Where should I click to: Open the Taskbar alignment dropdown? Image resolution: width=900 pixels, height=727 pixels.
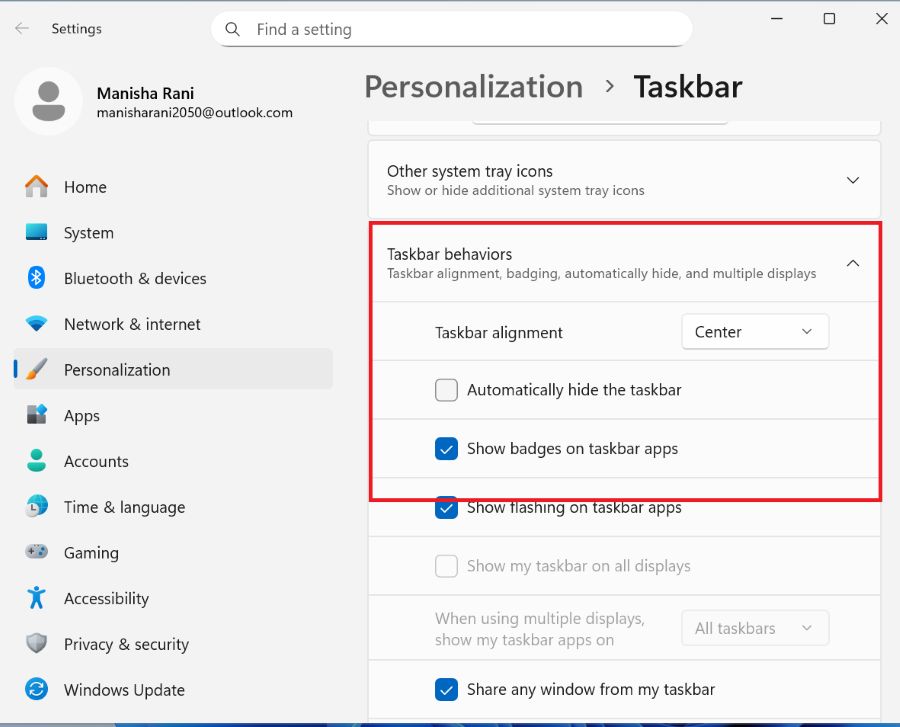point(754,331)
